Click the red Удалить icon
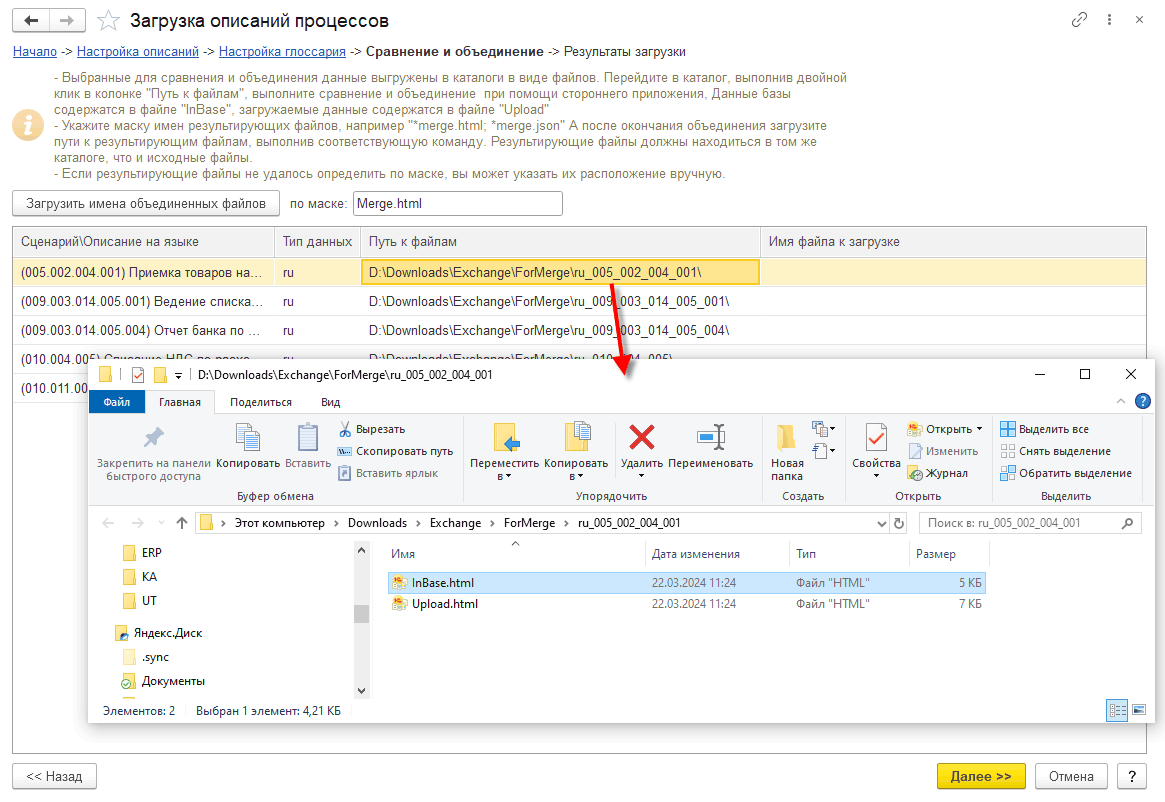The width and height of the screenshot is (1165, 802). 642,438
